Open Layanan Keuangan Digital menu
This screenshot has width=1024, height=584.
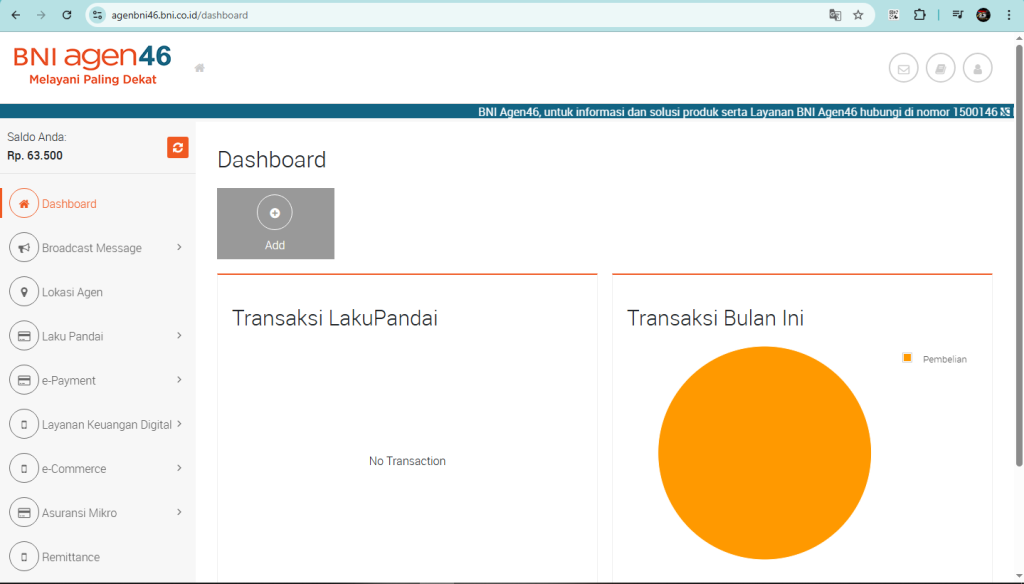tap(106, 424)
